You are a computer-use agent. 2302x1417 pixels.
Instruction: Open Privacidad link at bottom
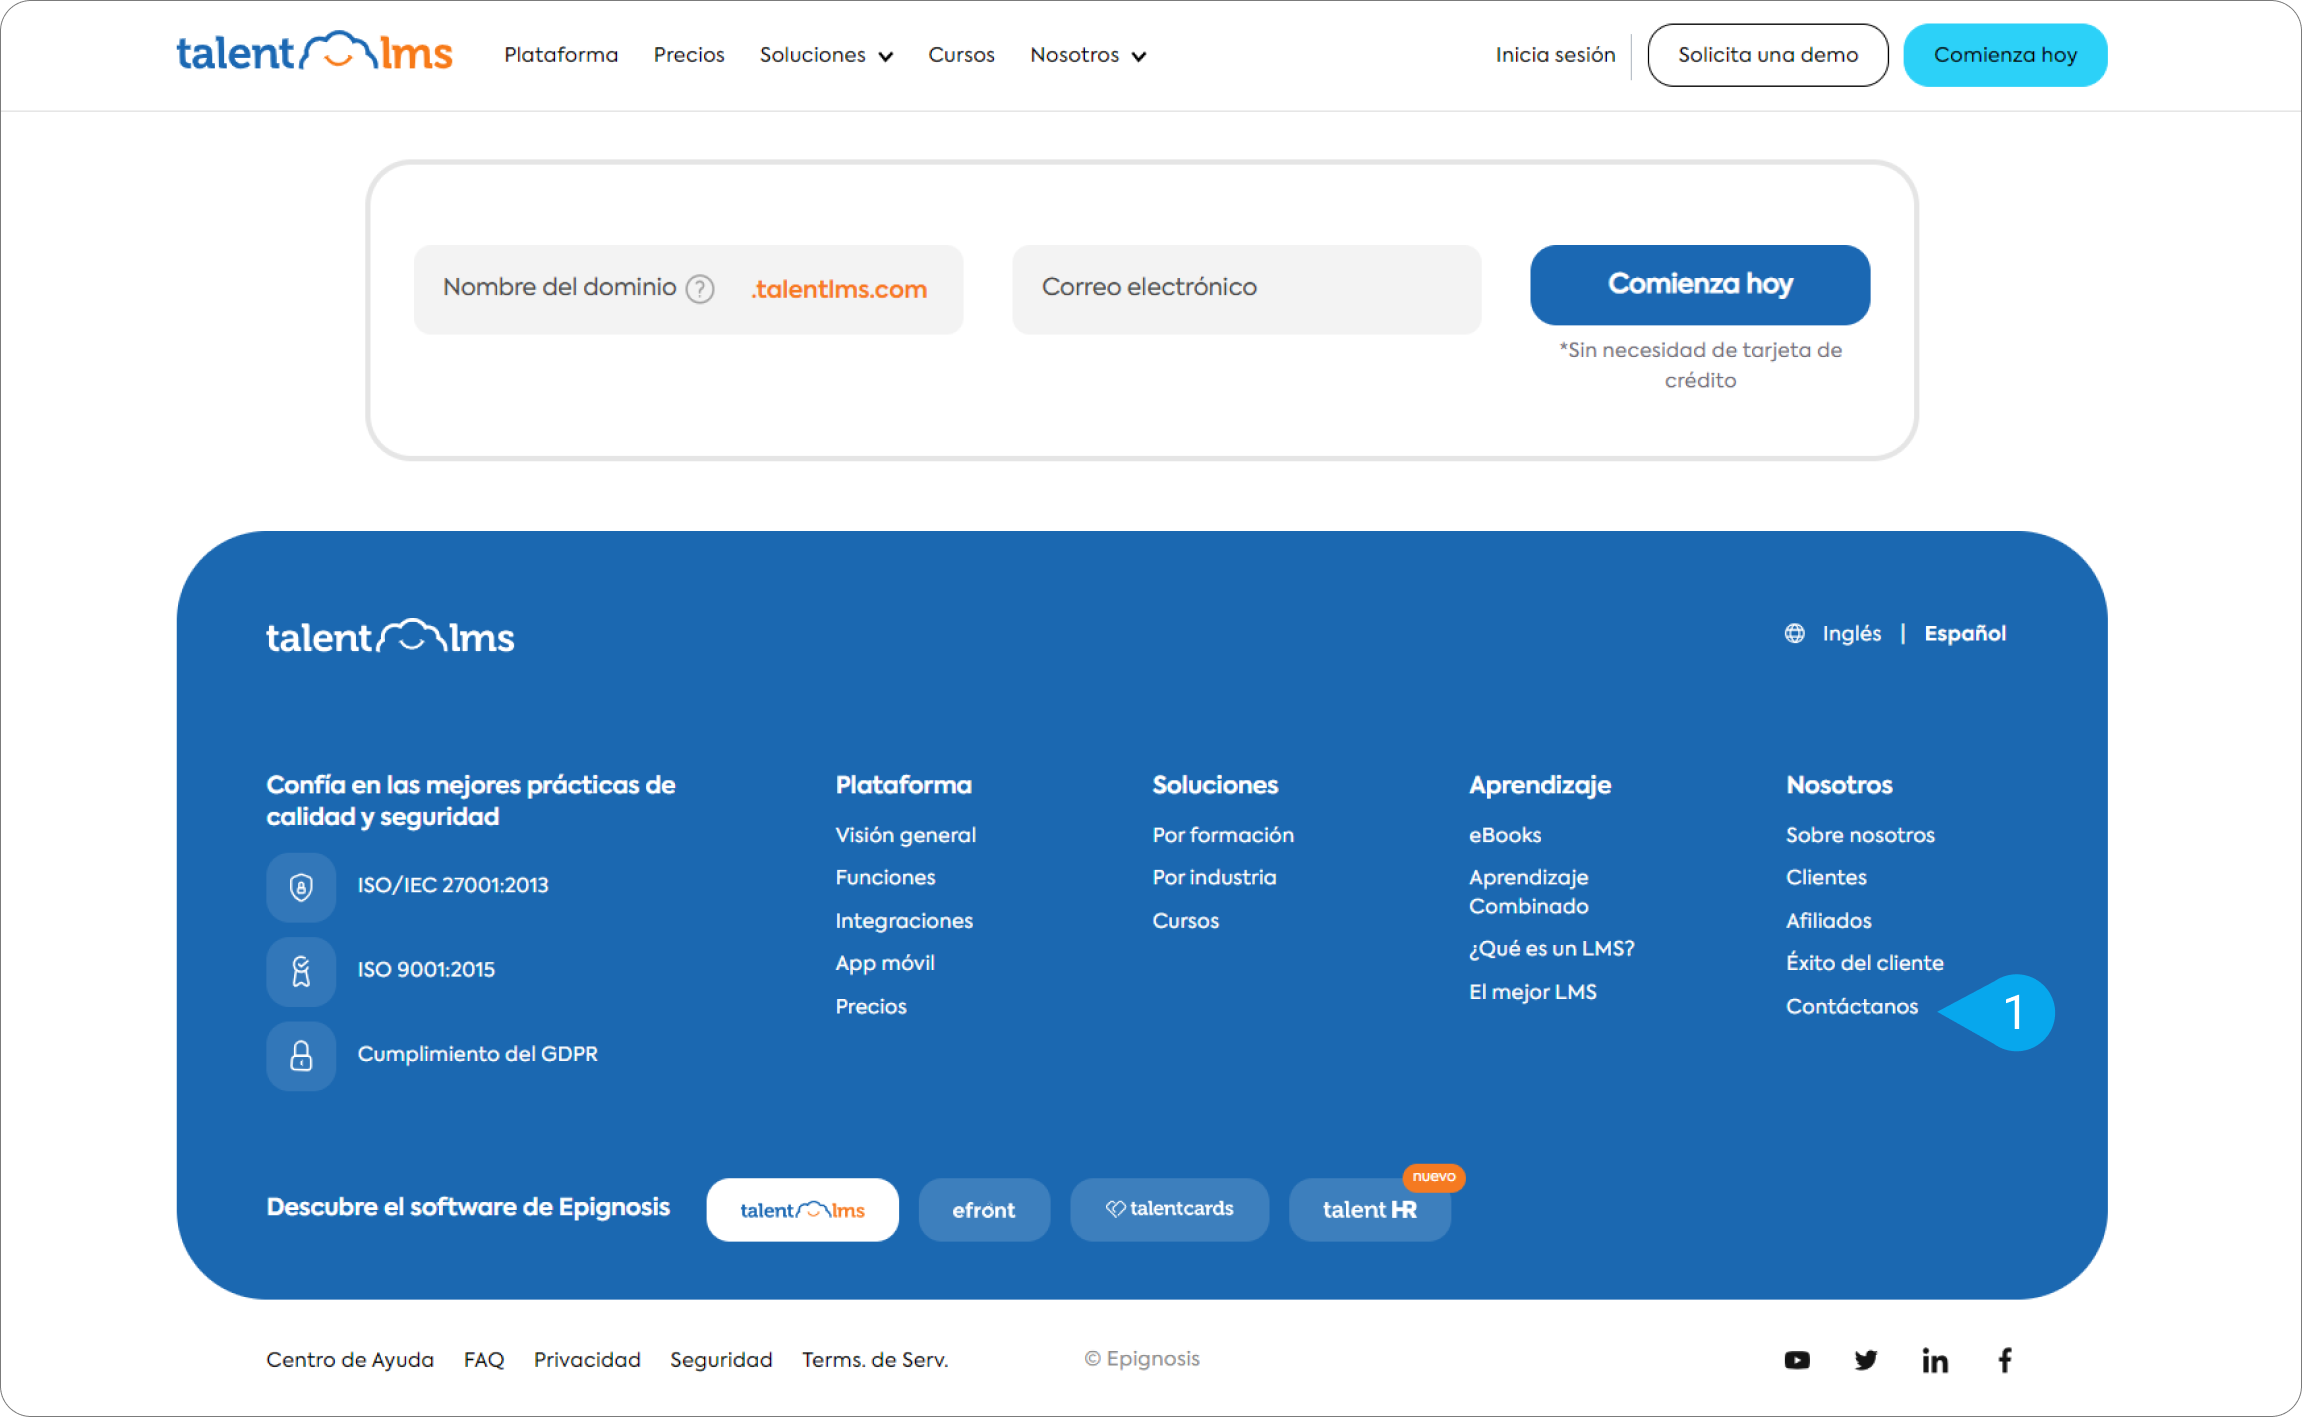pyautogui.click(x=587, y=1360)
